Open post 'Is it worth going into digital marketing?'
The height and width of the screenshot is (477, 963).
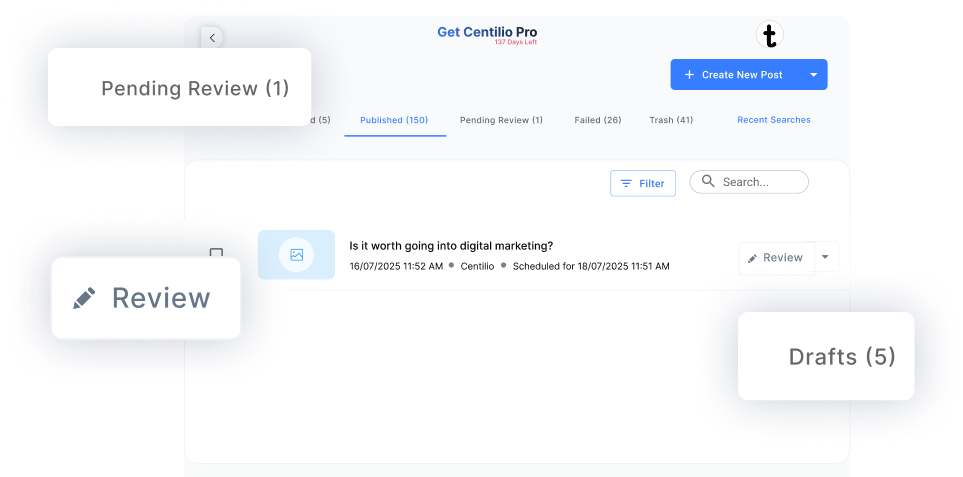tap(451, 246)
